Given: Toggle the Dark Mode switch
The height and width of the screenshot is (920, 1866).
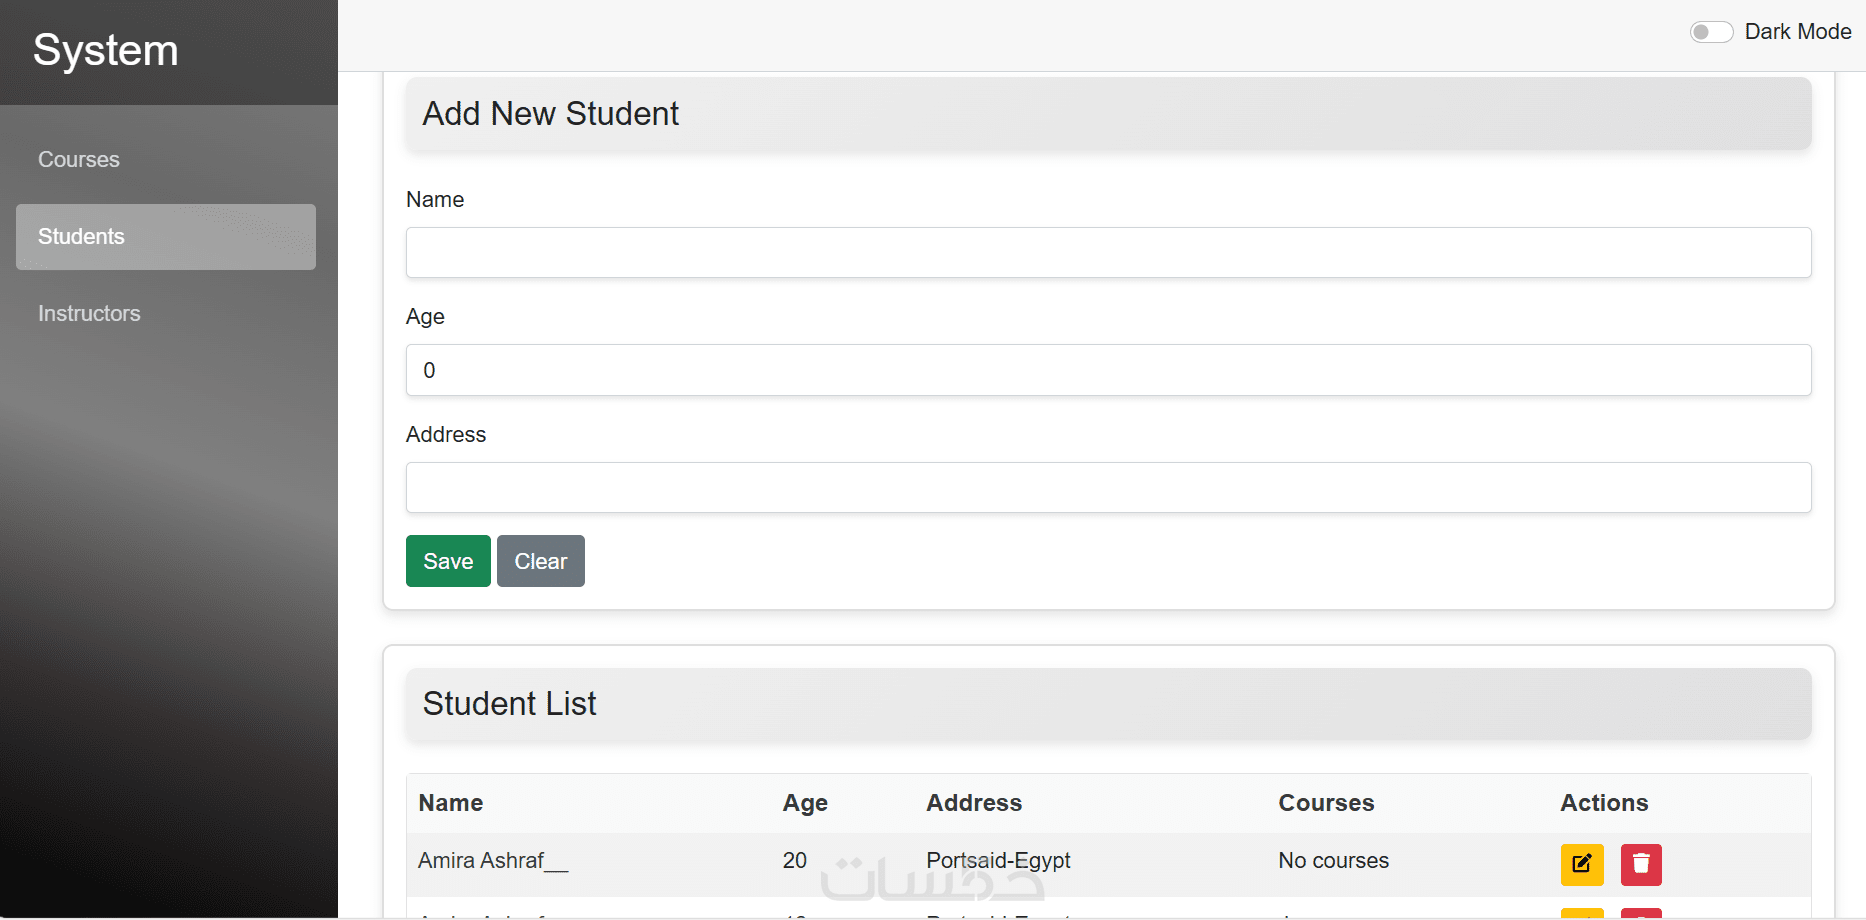Looking at the screenshot, I should pyautogui.click(x=1710, y=32).
